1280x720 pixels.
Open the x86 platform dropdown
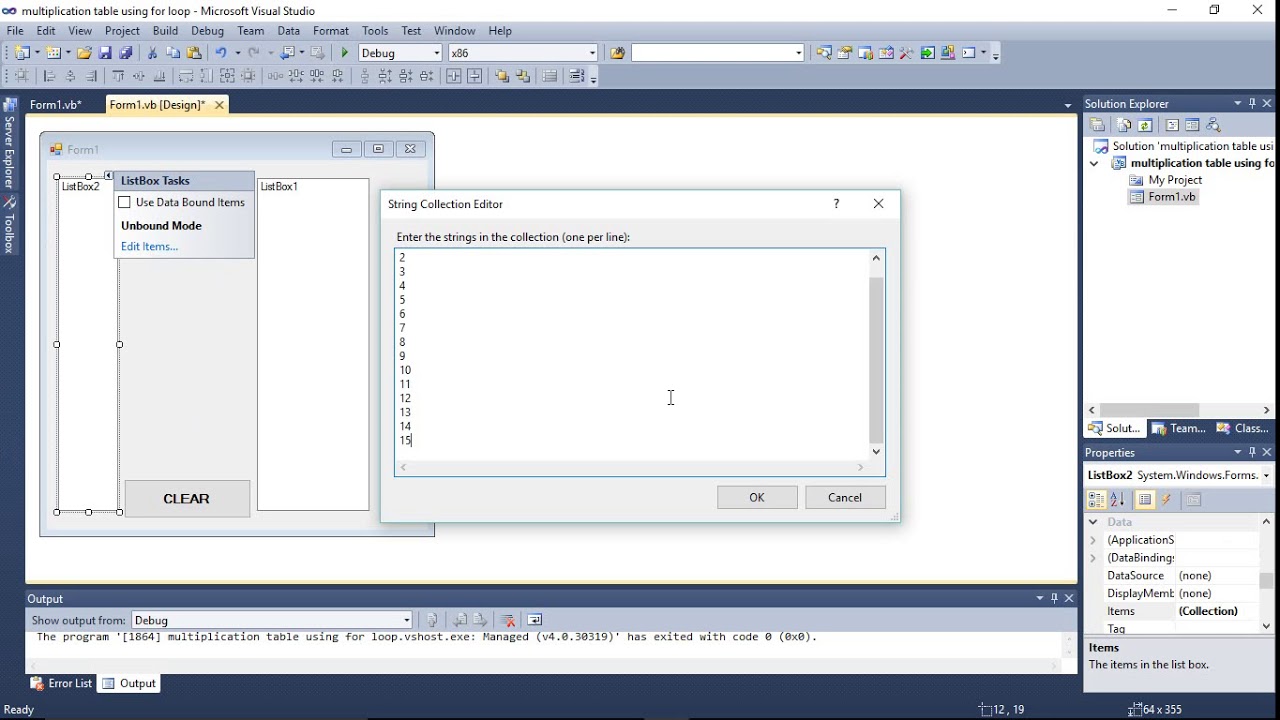pos(592,53)
